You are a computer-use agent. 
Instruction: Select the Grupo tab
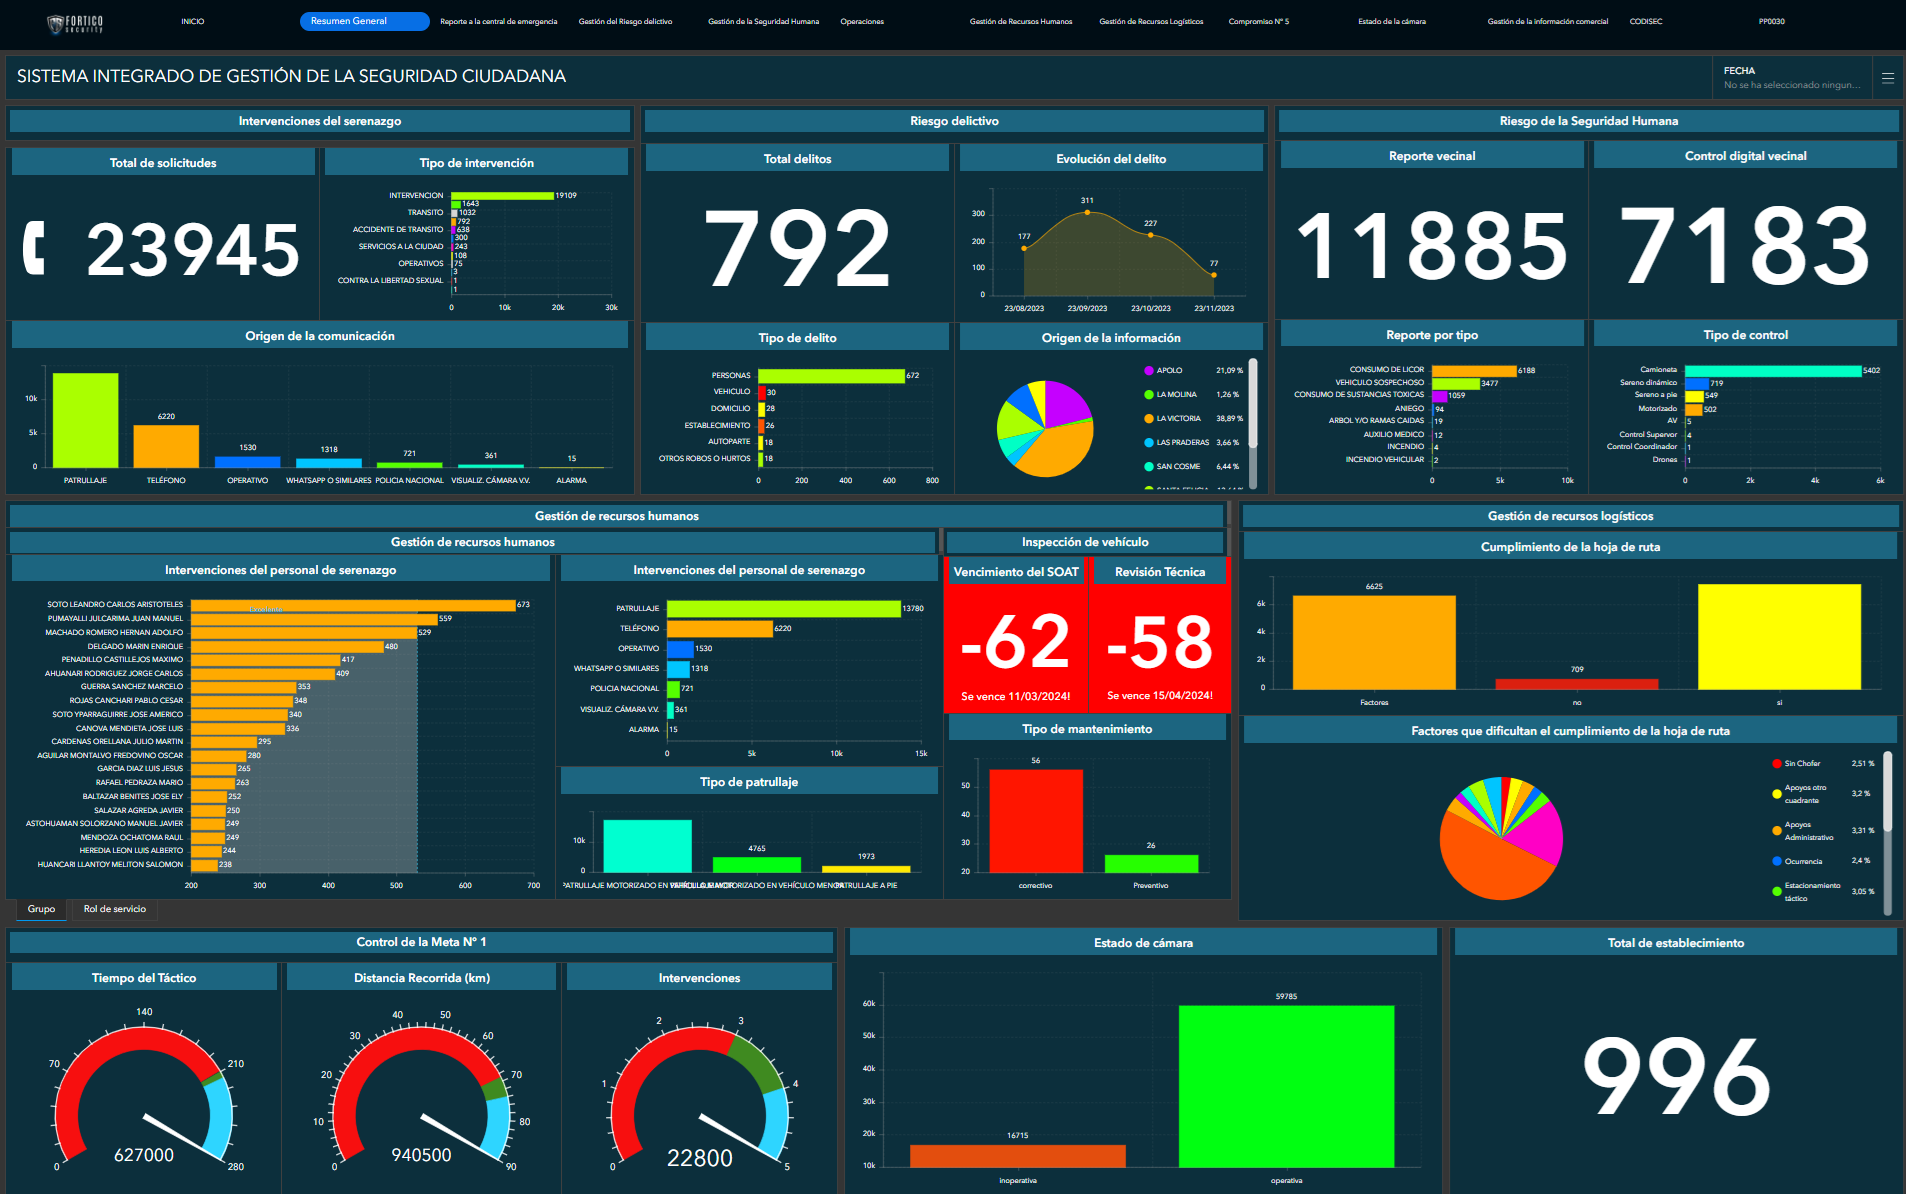click(x=41, y=909)
